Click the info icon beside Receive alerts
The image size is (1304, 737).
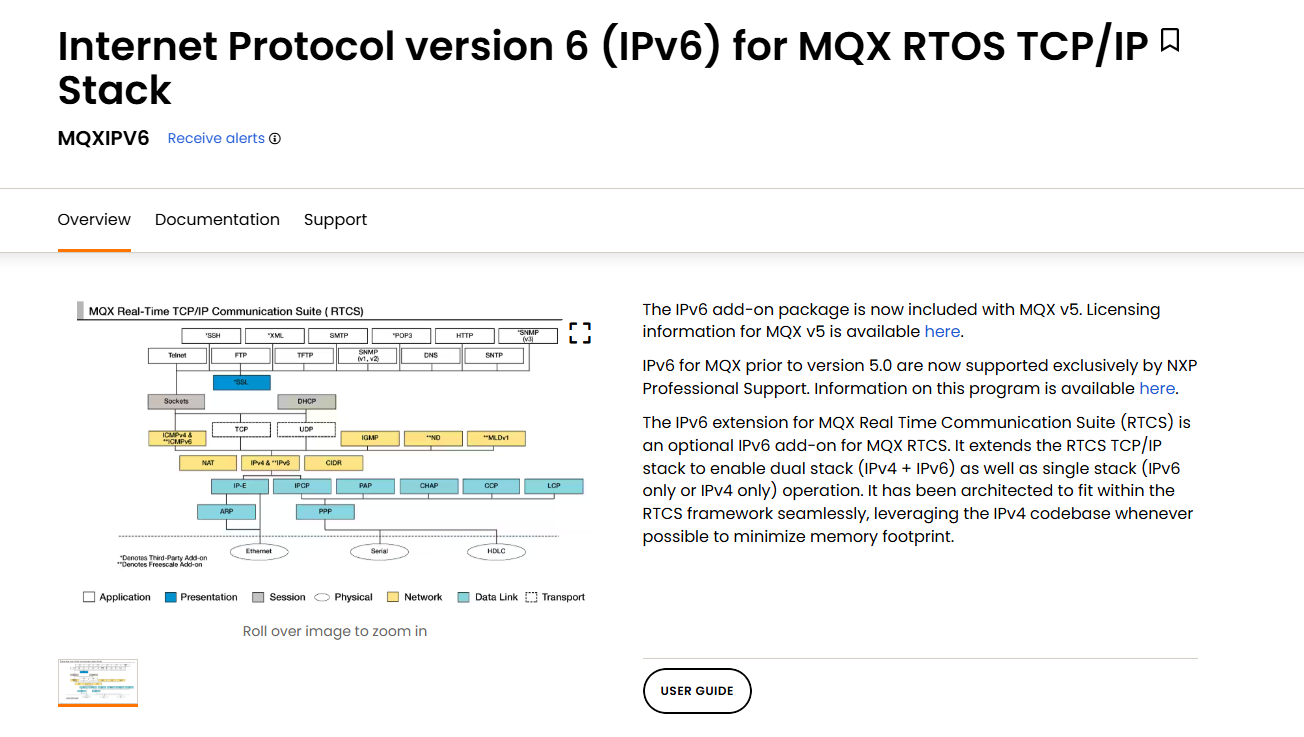[275, 139]
